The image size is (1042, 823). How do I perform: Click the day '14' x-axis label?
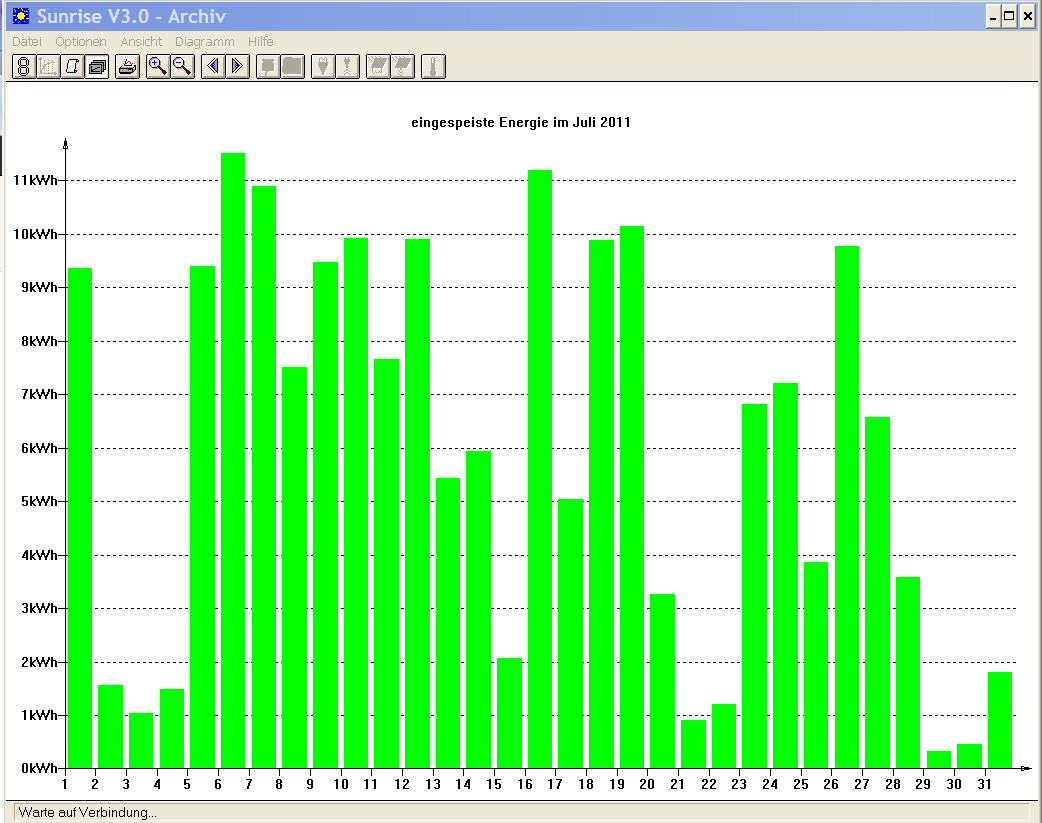(x=463, y=784)
